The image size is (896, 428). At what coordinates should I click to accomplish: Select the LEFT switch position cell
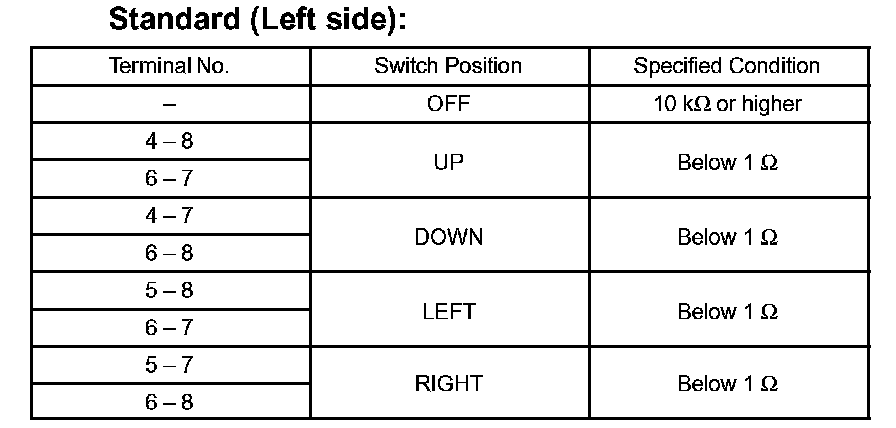448,310
